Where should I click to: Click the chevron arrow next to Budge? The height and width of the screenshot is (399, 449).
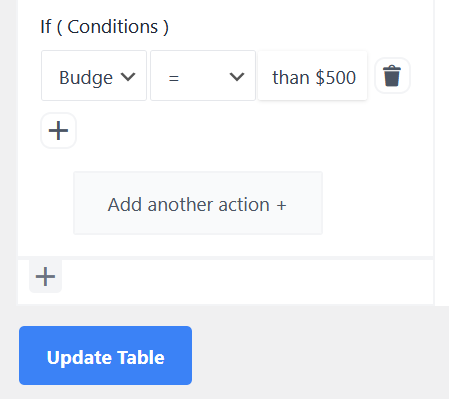coord(128,77)
